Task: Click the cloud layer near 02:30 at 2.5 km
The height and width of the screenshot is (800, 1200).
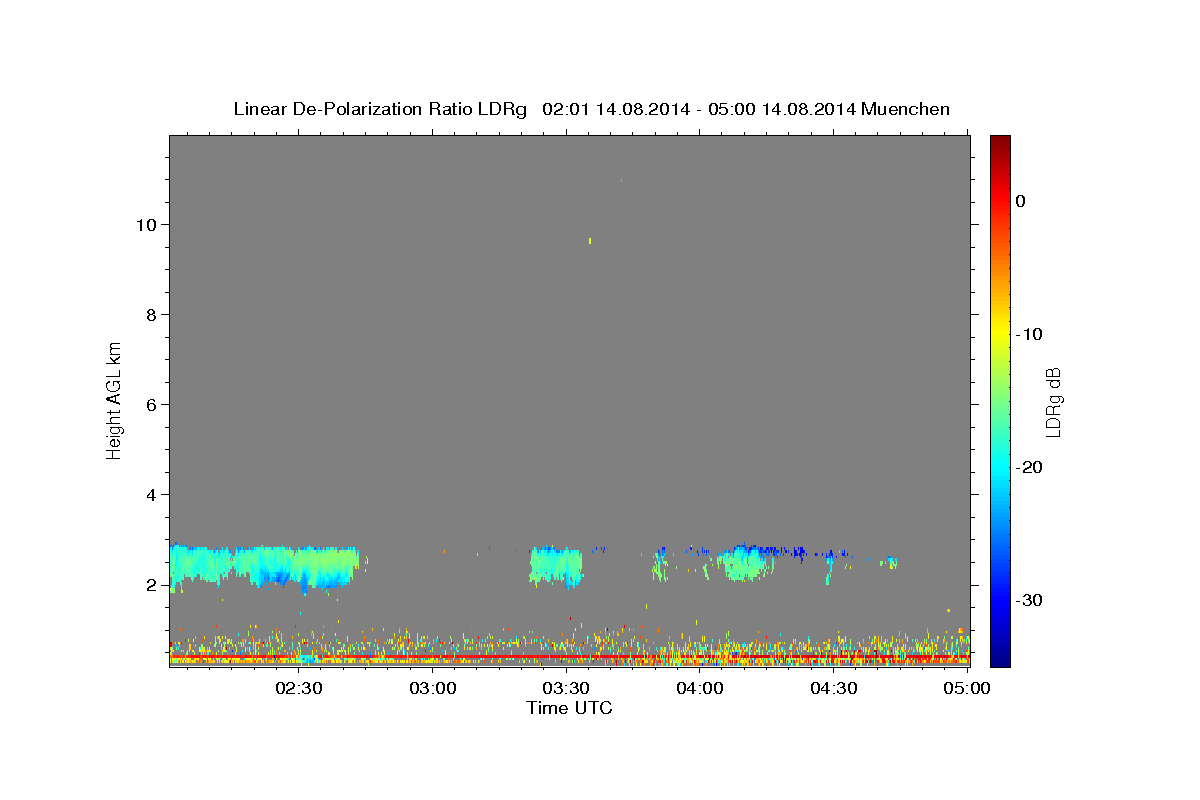Action: point(265,565)
